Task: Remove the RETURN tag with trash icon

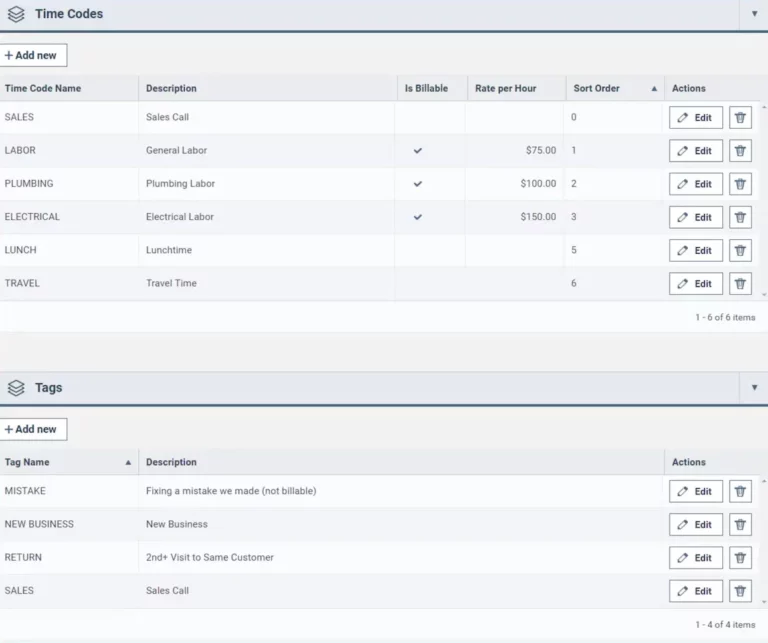Action: click(740, 558)
